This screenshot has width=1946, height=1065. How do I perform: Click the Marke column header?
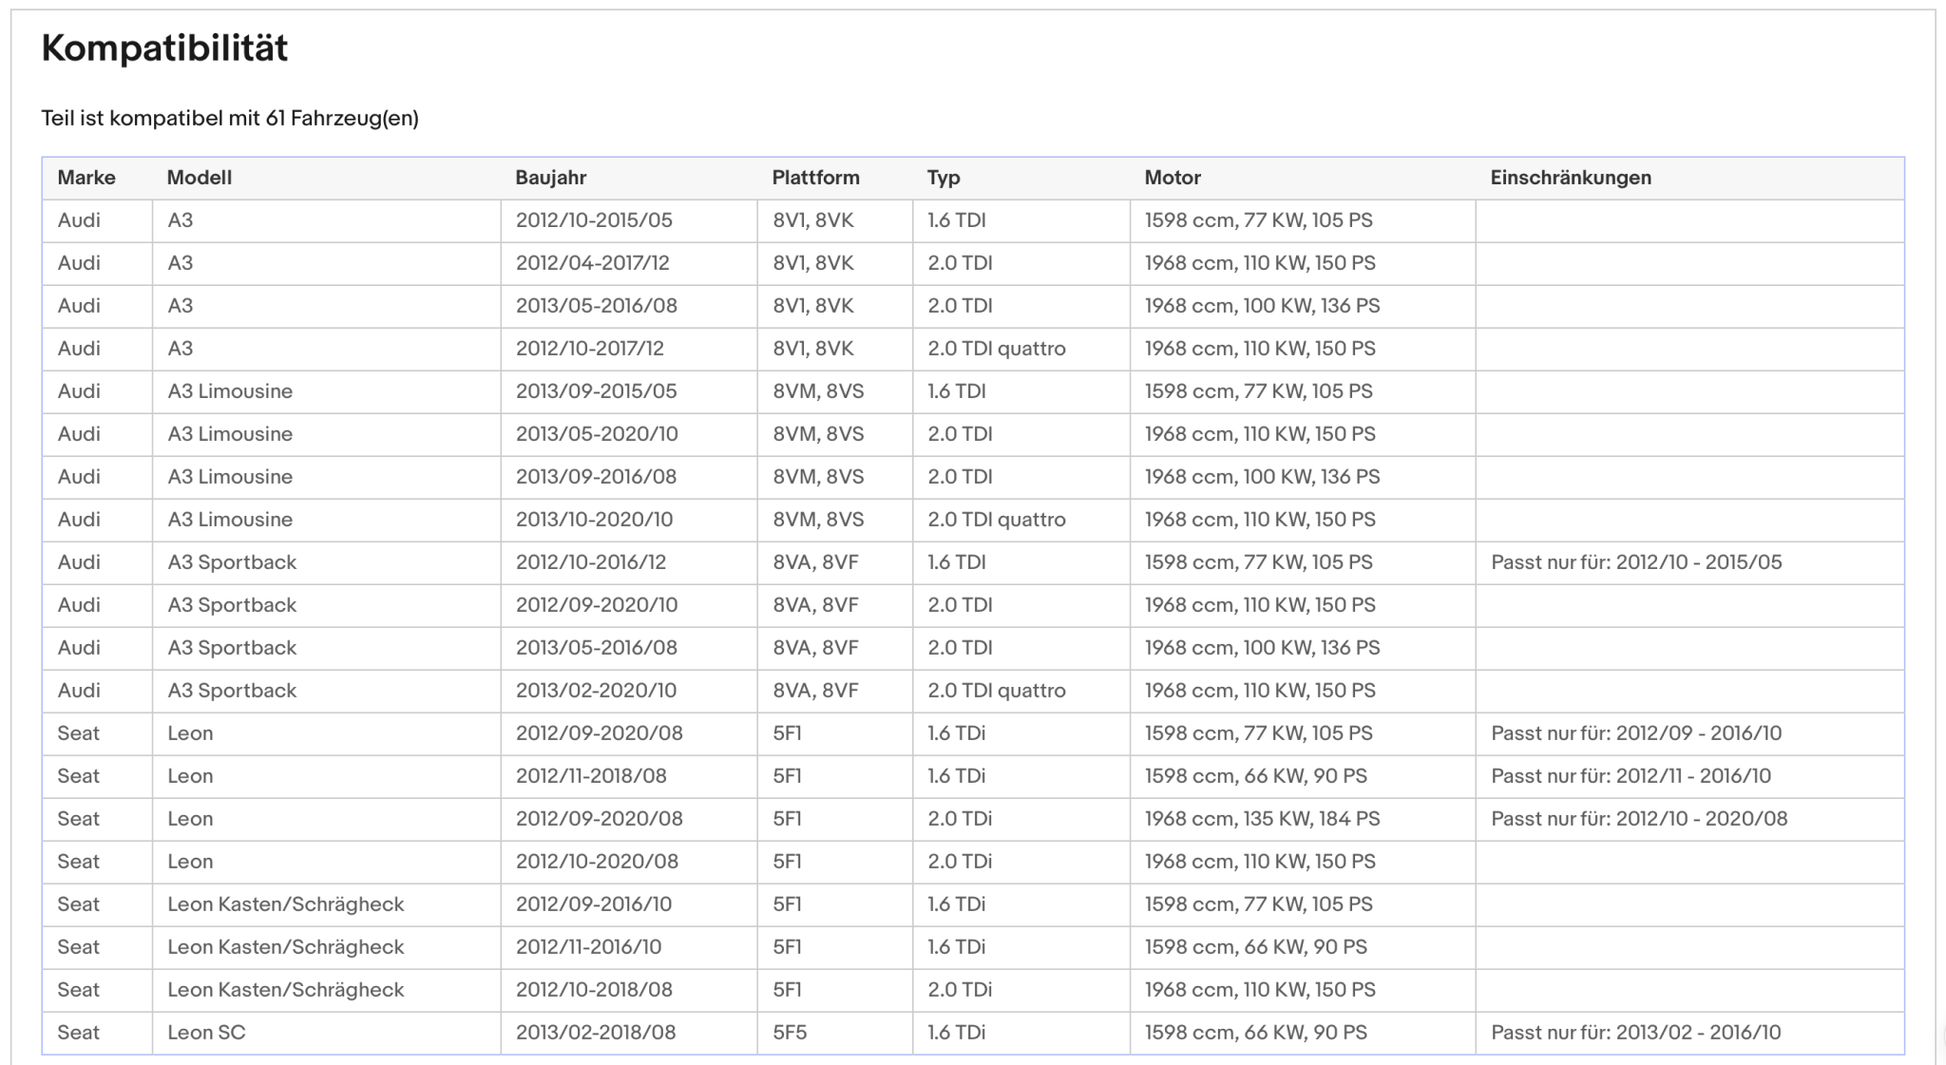[x=86, y=178]
